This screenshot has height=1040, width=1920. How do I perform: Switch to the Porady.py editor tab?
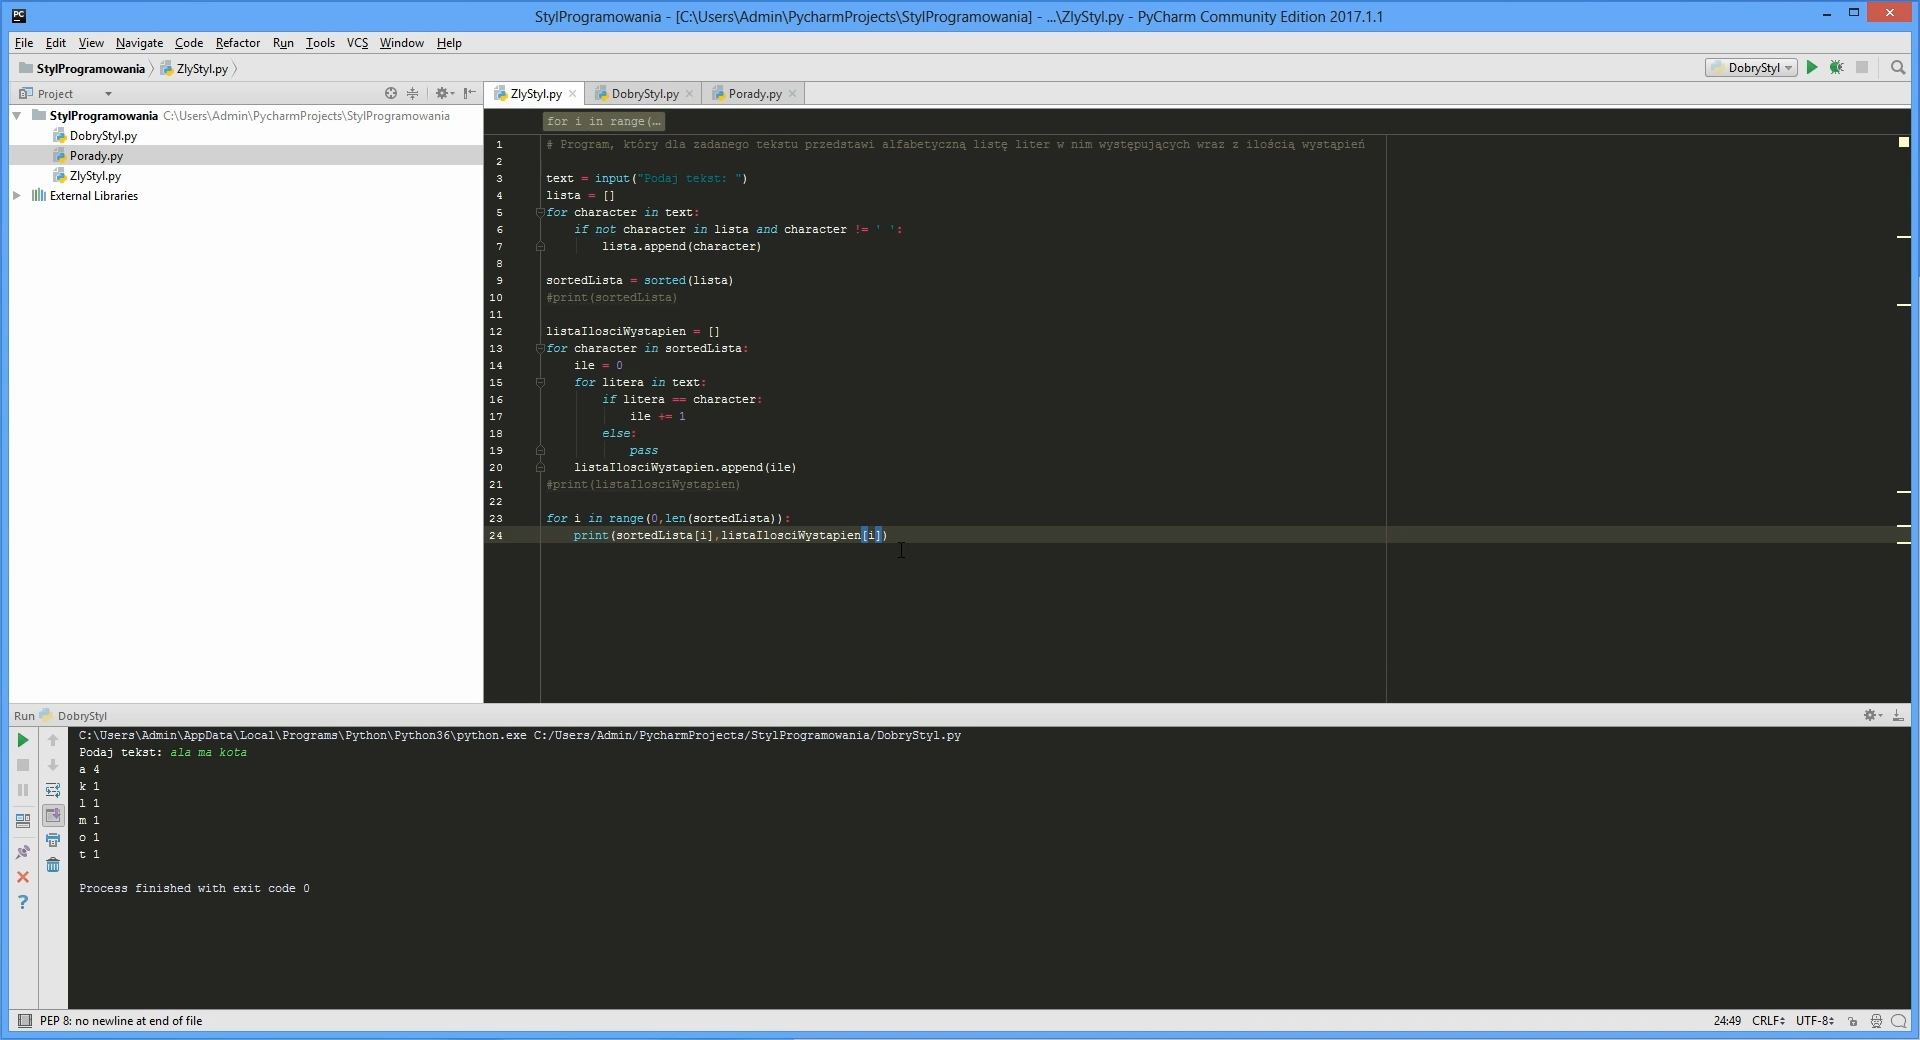pos(753,93)
